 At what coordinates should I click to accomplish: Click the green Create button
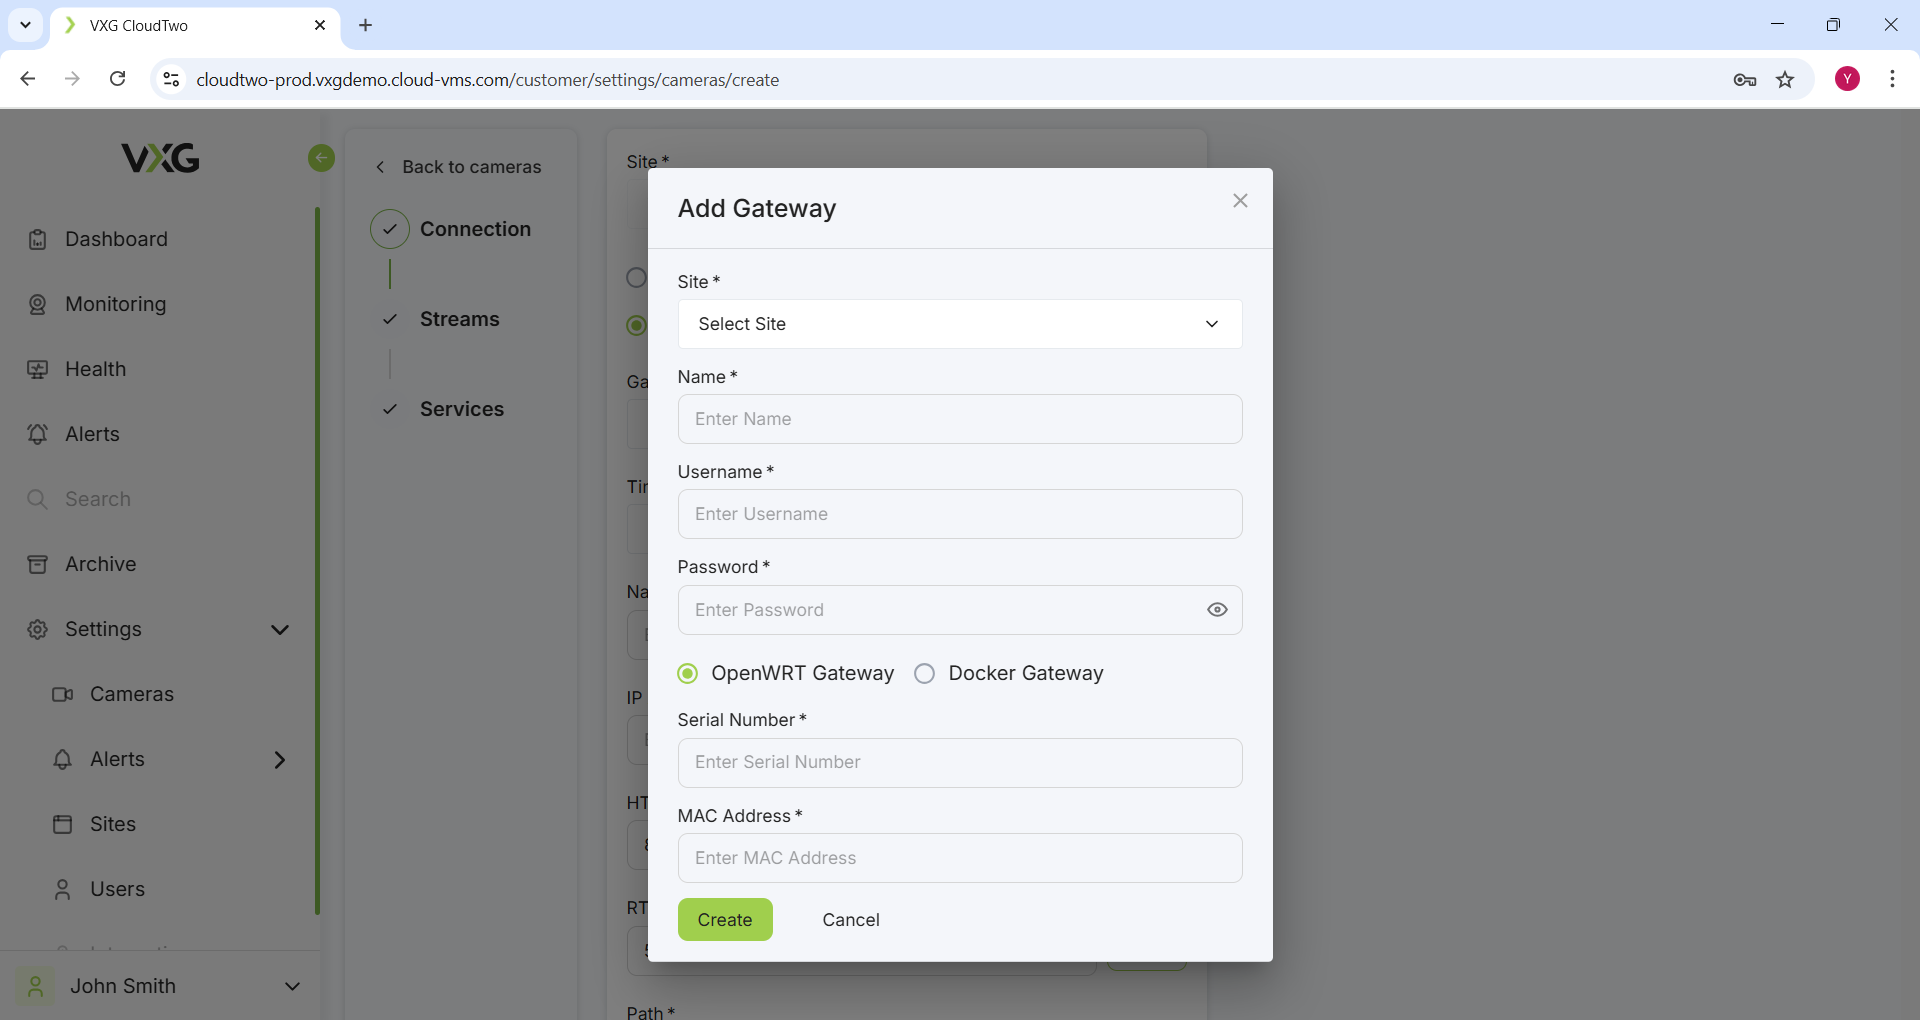click(724, 920)
